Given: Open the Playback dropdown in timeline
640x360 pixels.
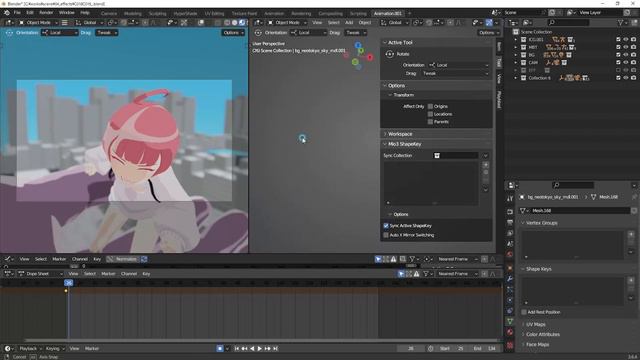Looking at the screenshot, I should 31,349.
